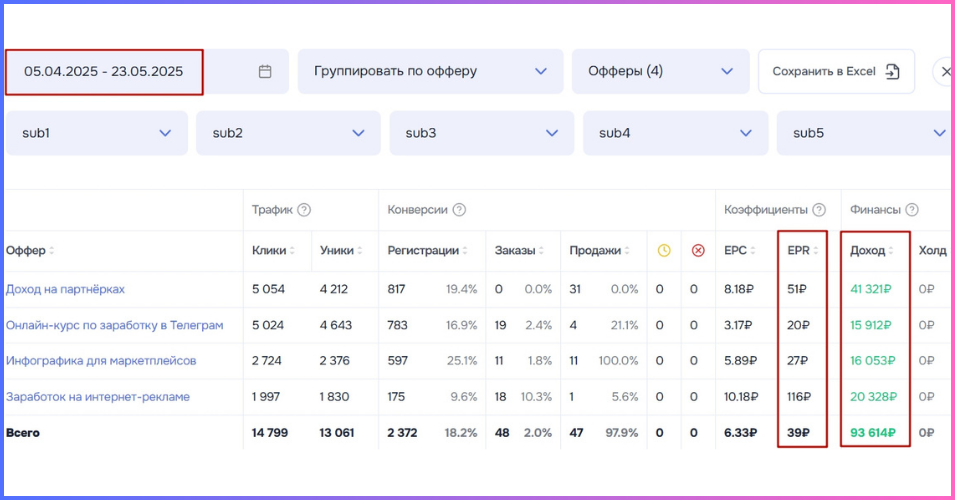Open the sub1 filter dropdown
The width and height of the screenshot is (955, 500).
pyautogui.click(x=97, y=133)
